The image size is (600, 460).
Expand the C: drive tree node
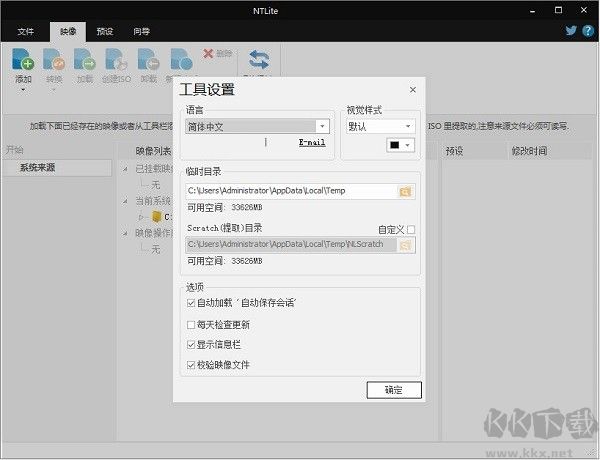(141, 217)
